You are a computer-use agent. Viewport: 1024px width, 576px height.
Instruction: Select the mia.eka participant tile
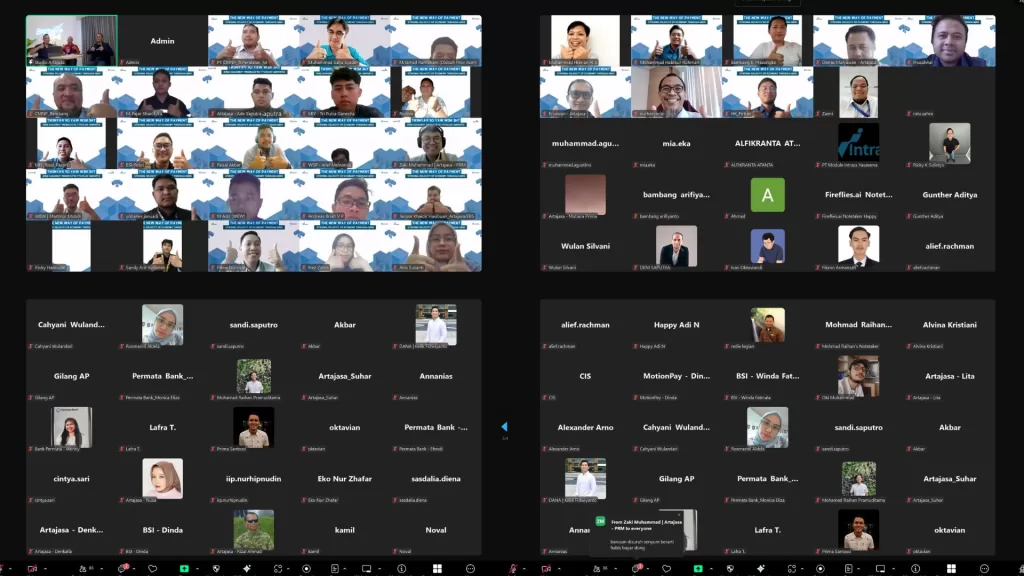676,143
